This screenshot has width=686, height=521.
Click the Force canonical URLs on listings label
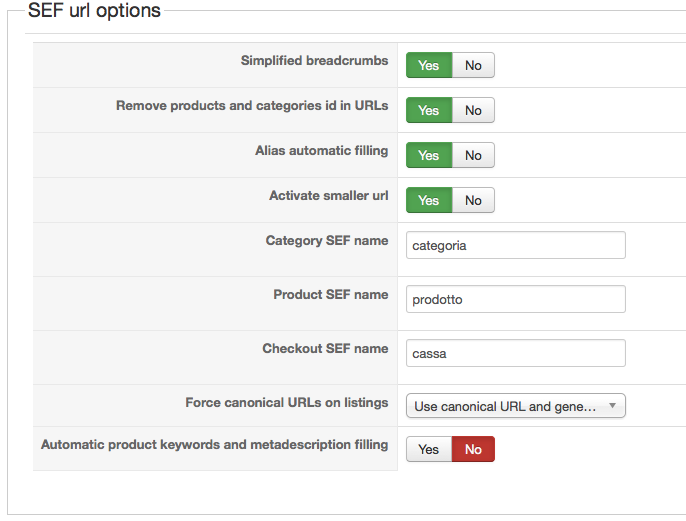pos(286,403)
